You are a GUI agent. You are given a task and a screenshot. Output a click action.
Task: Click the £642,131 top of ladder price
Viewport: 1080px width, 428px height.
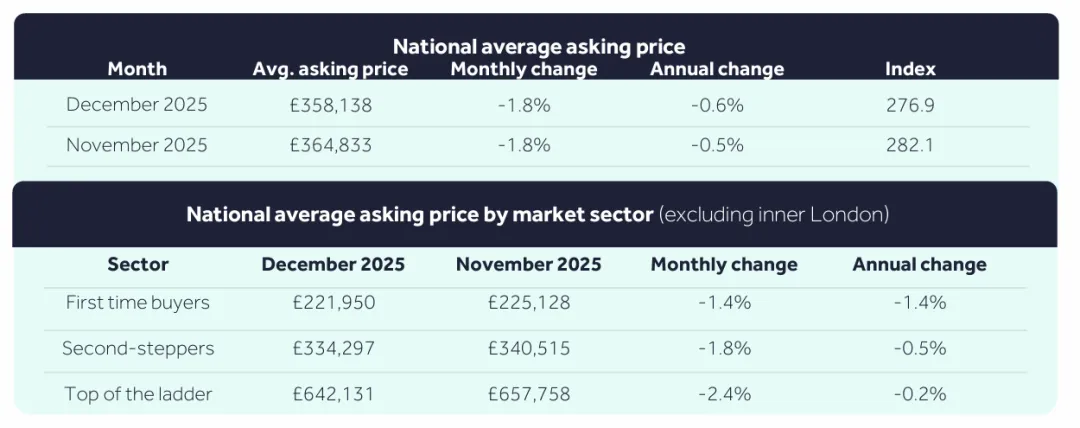click(x=333, y=394)
